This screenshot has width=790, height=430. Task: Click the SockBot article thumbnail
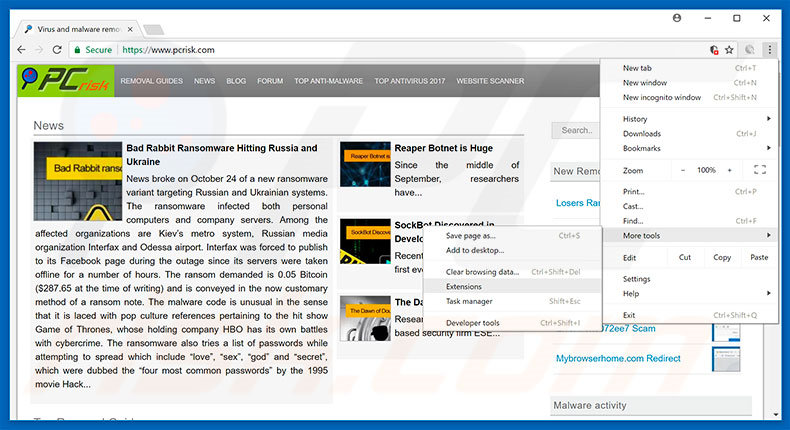point(365,241)
